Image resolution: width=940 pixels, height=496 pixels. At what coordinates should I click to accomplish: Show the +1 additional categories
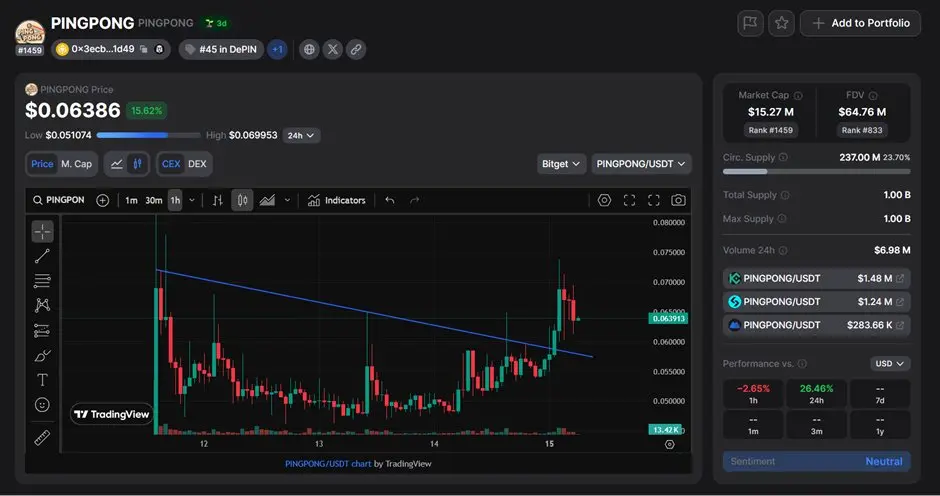click(x=277, y=49)
